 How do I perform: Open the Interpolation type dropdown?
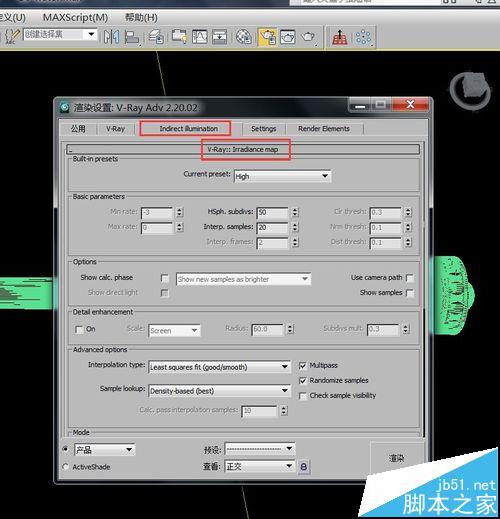(x=219, y=367)
